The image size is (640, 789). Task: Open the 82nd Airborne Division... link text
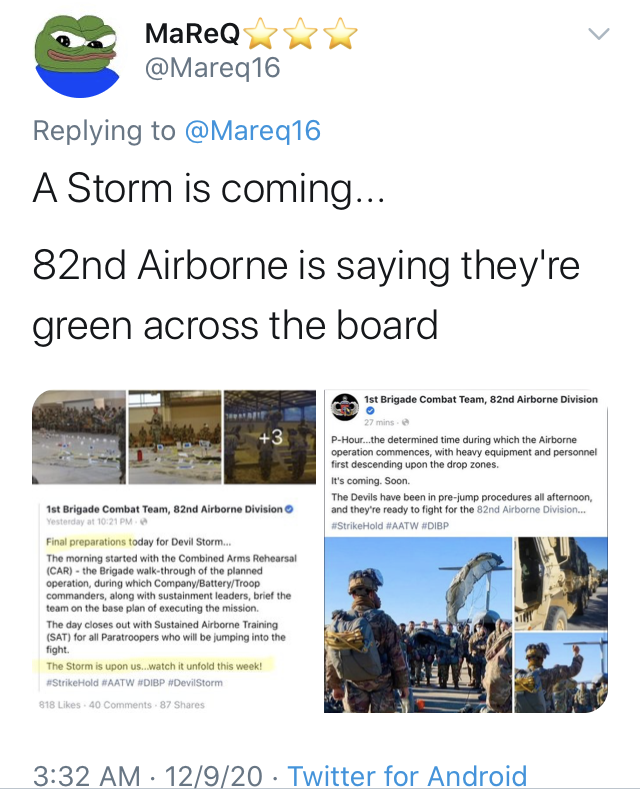pos(531,509)
